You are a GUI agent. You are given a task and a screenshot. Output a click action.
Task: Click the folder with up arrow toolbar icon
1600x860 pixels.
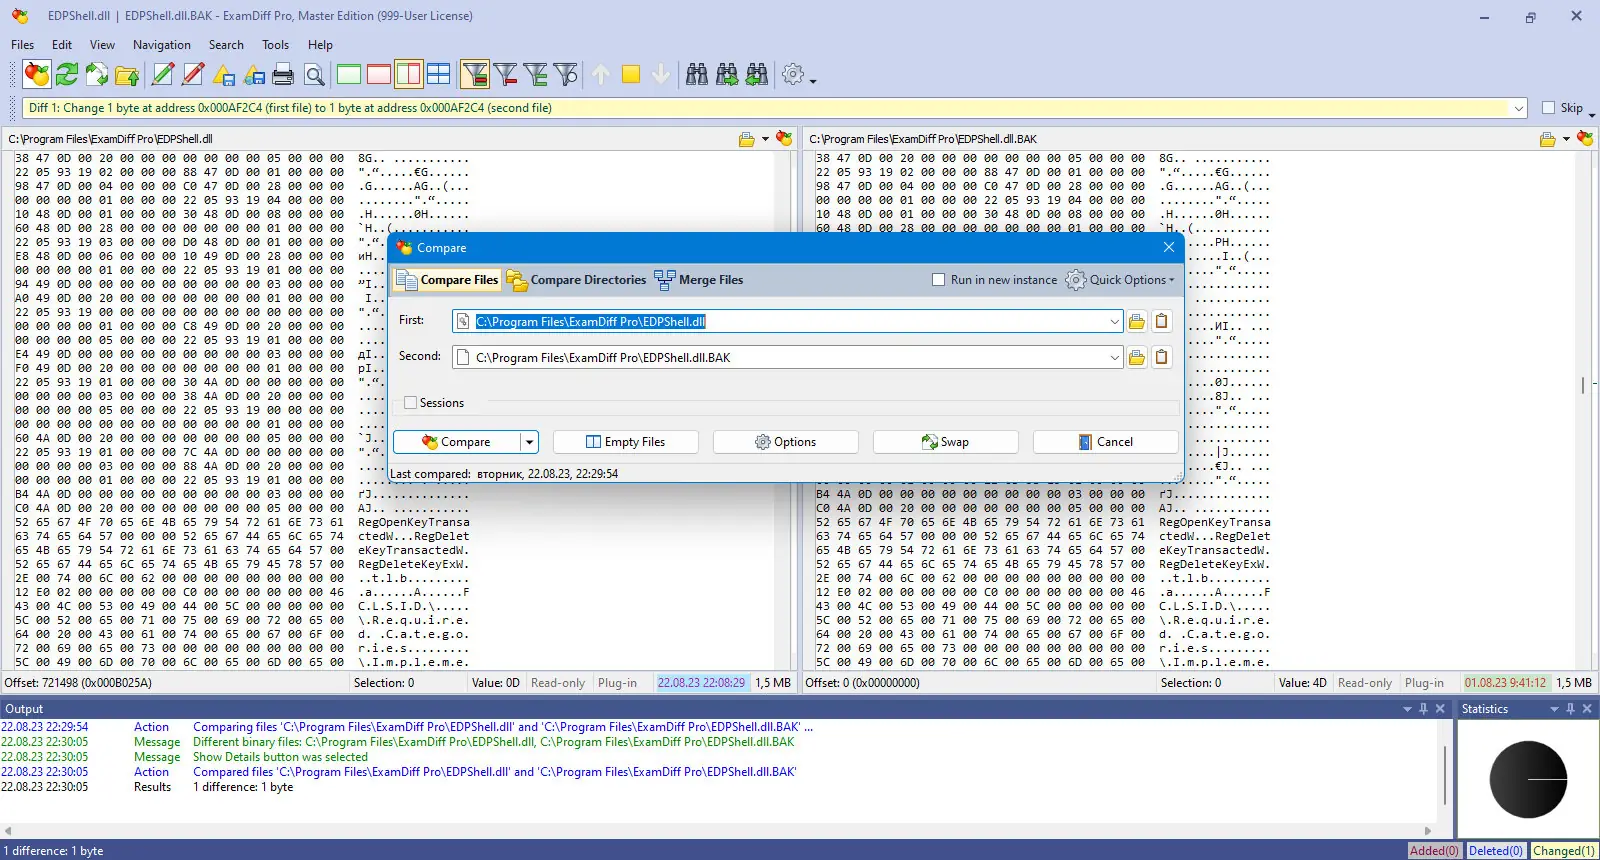pyautogui.click(x=127, y=74)
